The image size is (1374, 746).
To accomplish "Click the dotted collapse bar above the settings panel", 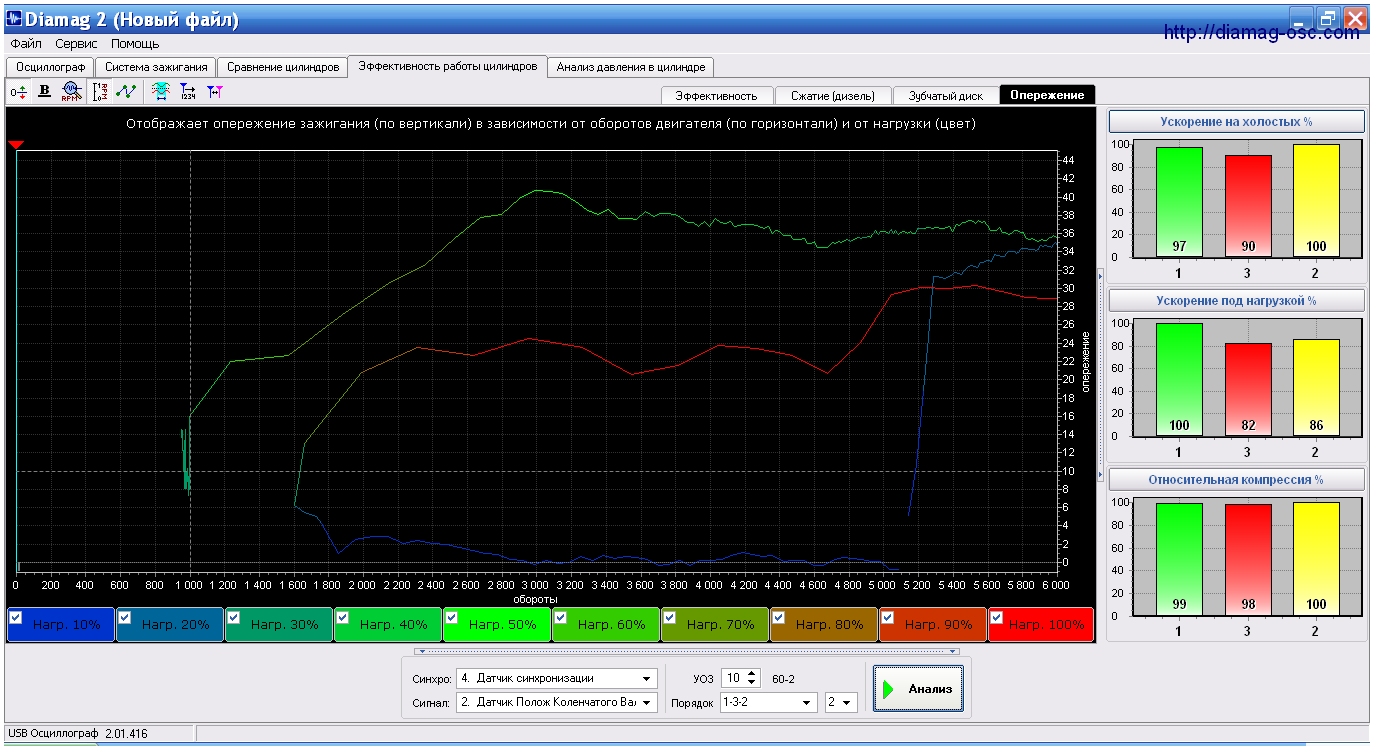I will (x=686, y=651).
